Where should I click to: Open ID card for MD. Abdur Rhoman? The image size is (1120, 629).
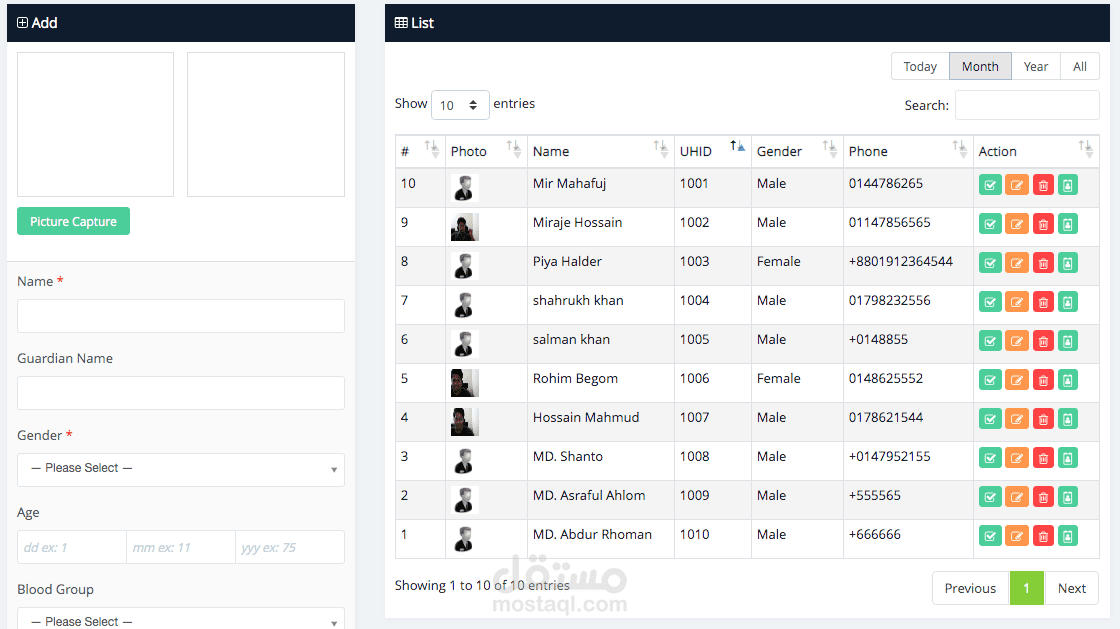point(1068,536)
